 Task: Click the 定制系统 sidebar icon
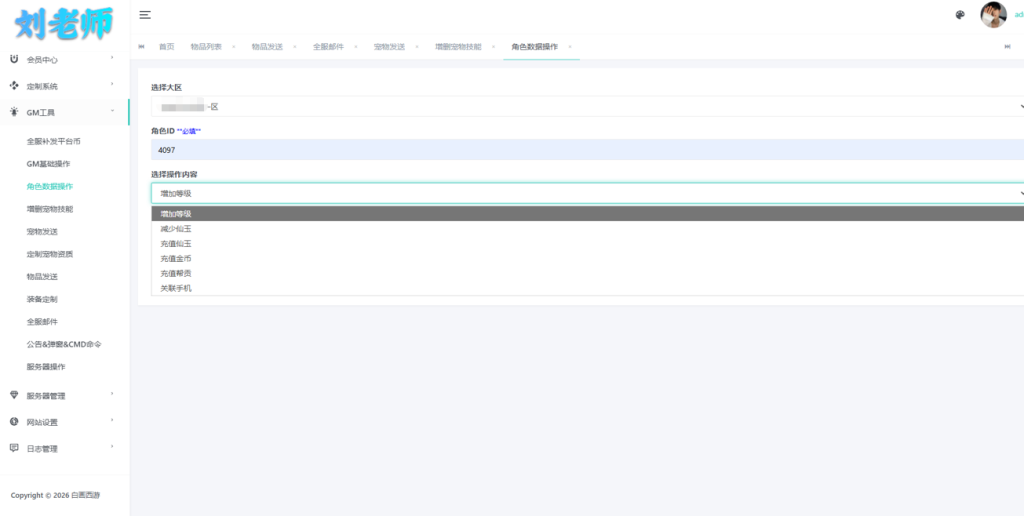[x=14, y=86]
